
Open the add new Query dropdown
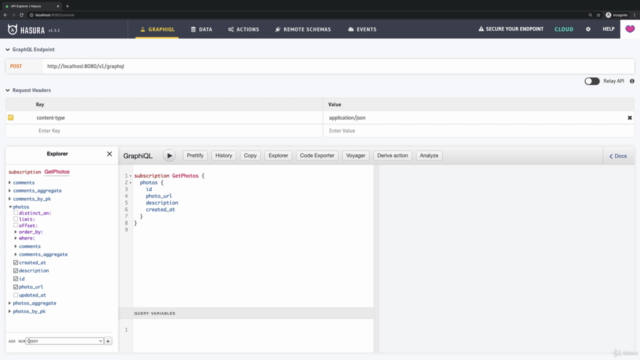[x=64, y=341]
